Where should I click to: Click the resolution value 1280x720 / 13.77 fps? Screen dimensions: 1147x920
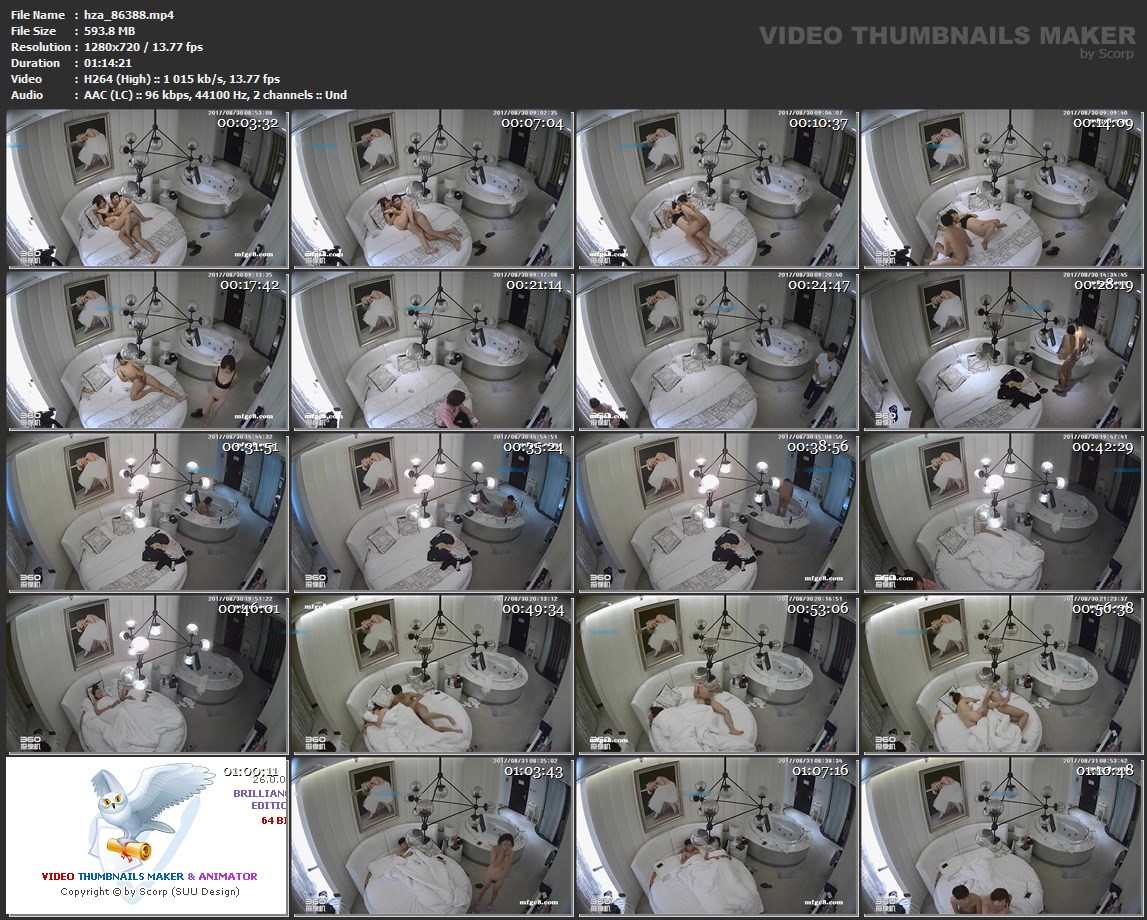tap(143, 47)
